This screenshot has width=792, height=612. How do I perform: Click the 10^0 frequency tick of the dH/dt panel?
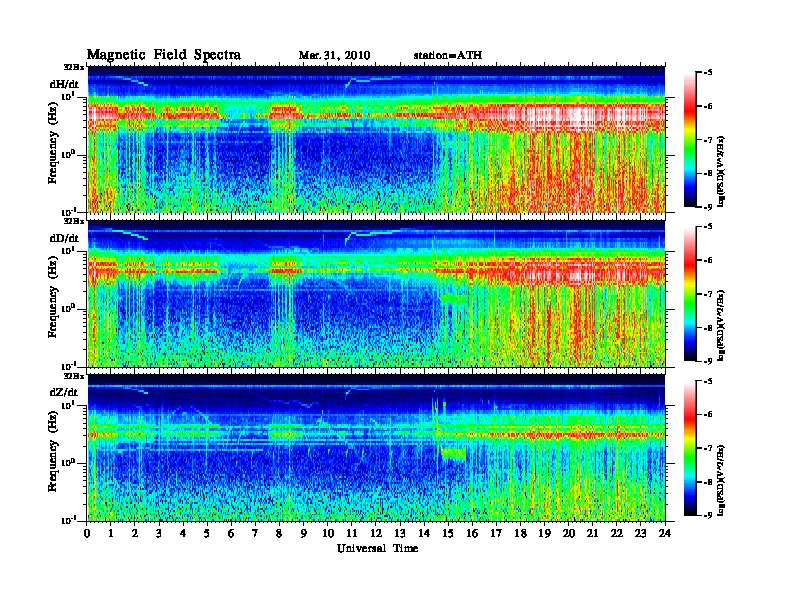pyautogui.click(x=68, y=154)
